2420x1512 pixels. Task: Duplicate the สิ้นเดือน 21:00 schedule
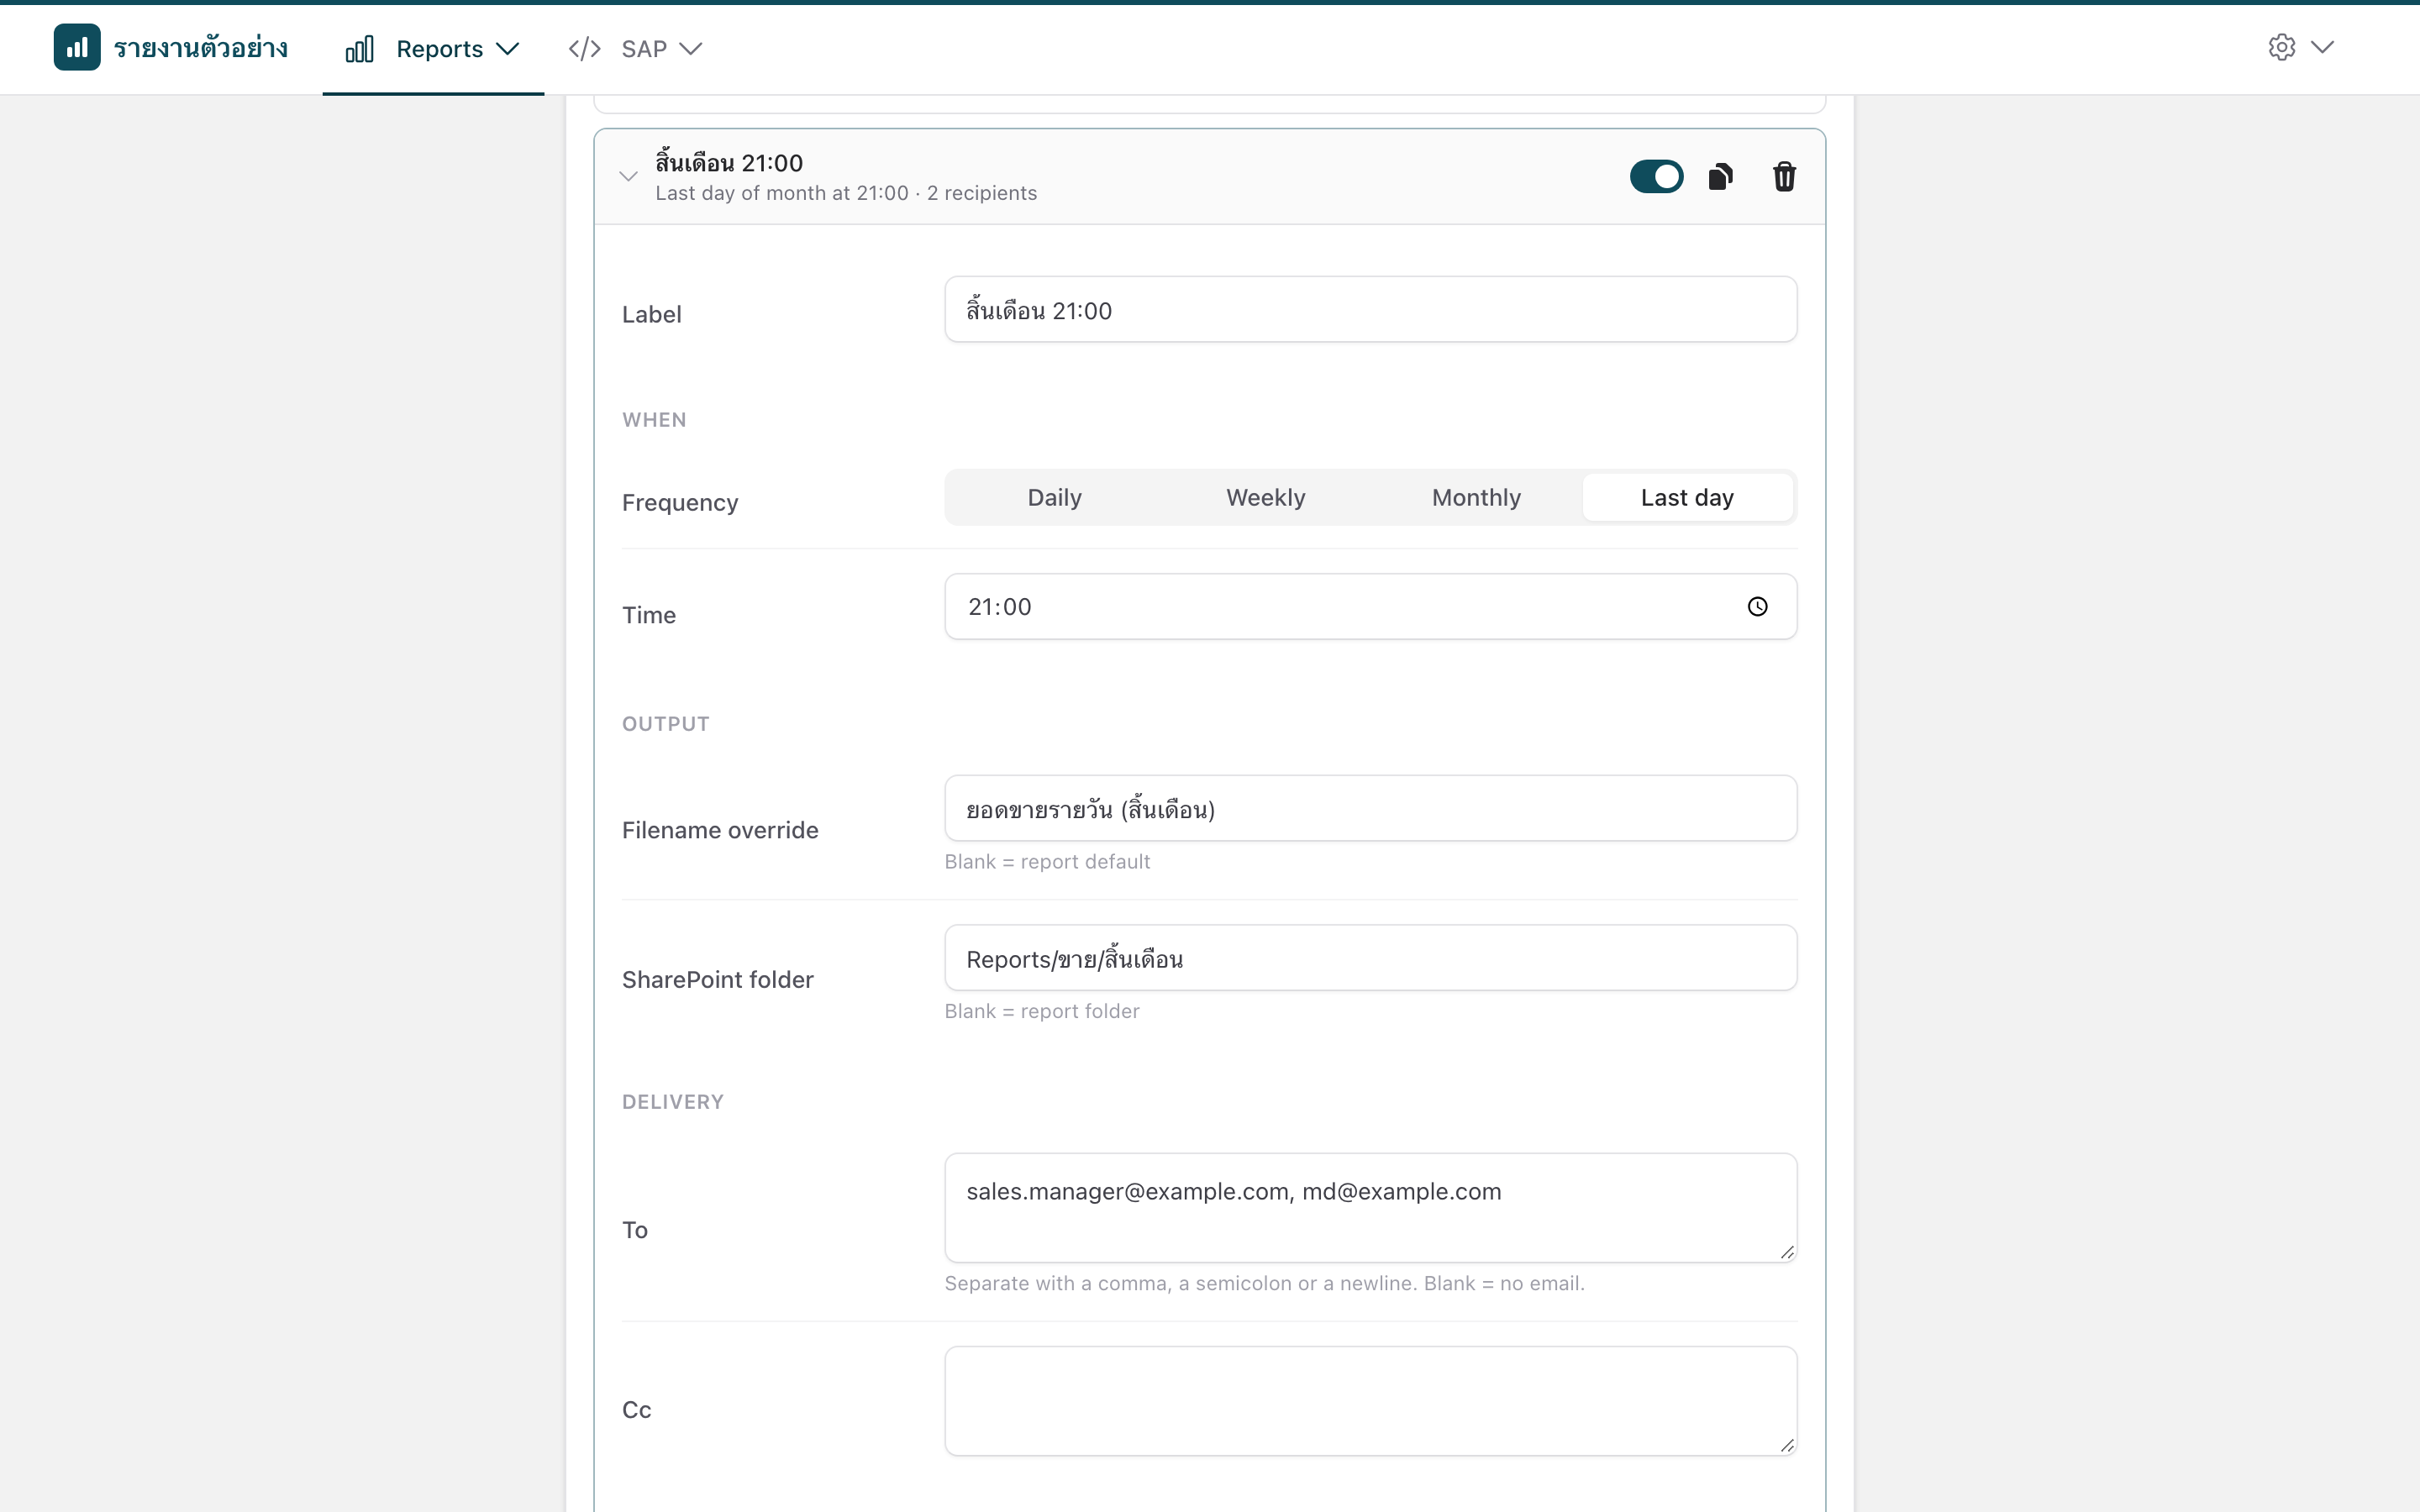coord(1720,177)
